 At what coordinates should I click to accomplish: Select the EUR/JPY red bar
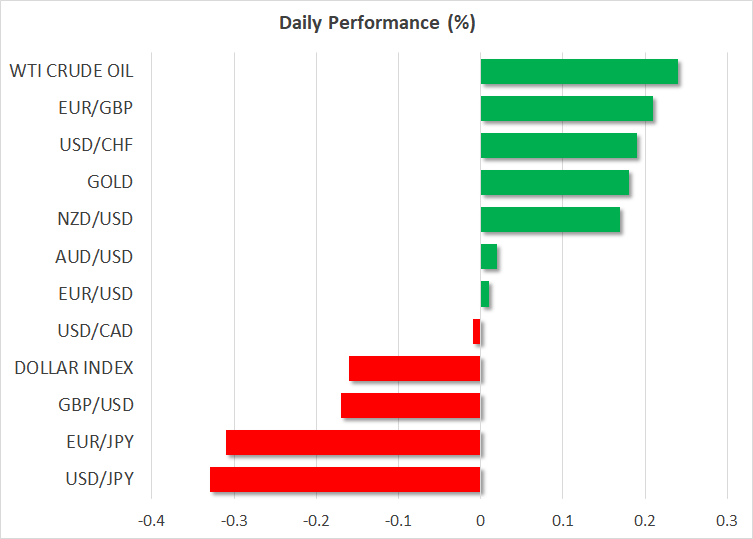point(353,442)
